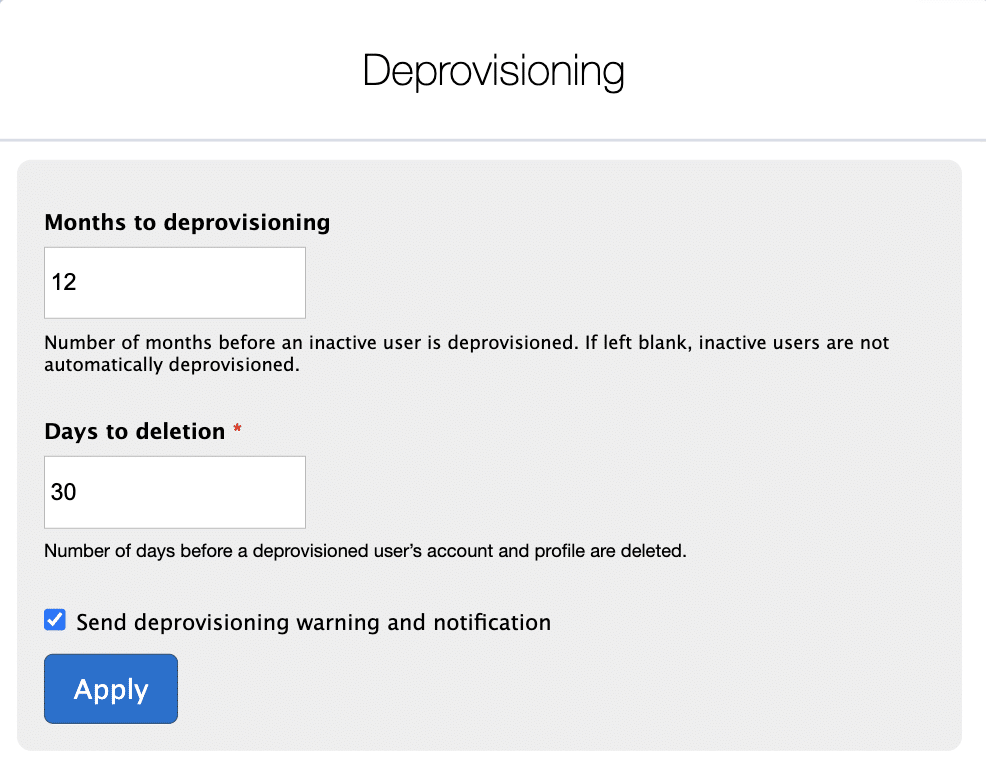The width and height of the screenshot is (986, 766).
Task: Click the word "Apply" on the button
Action: pyautogui.click(x=111, y=690)
